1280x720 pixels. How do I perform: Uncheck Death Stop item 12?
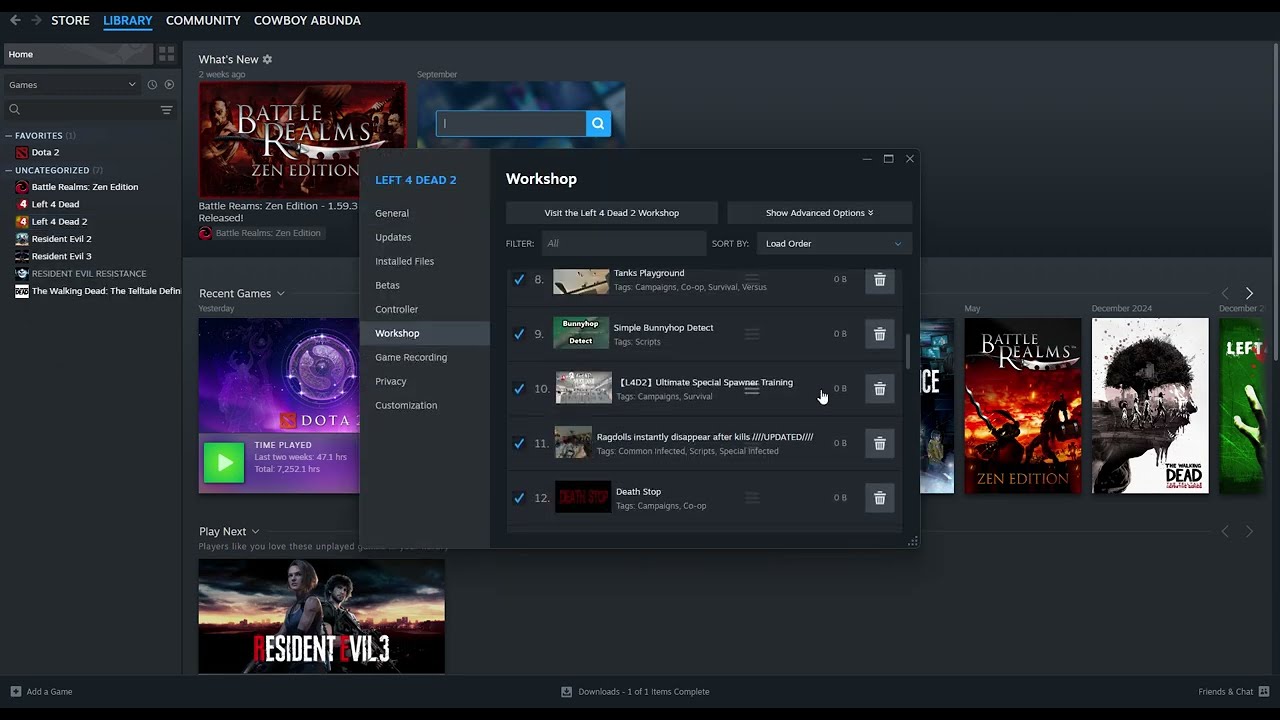tap(519, 498)
